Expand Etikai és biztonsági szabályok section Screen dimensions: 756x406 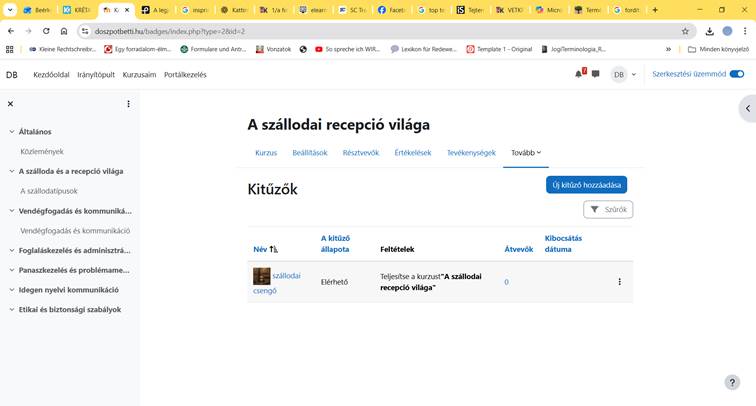click(x=12, y=310)
